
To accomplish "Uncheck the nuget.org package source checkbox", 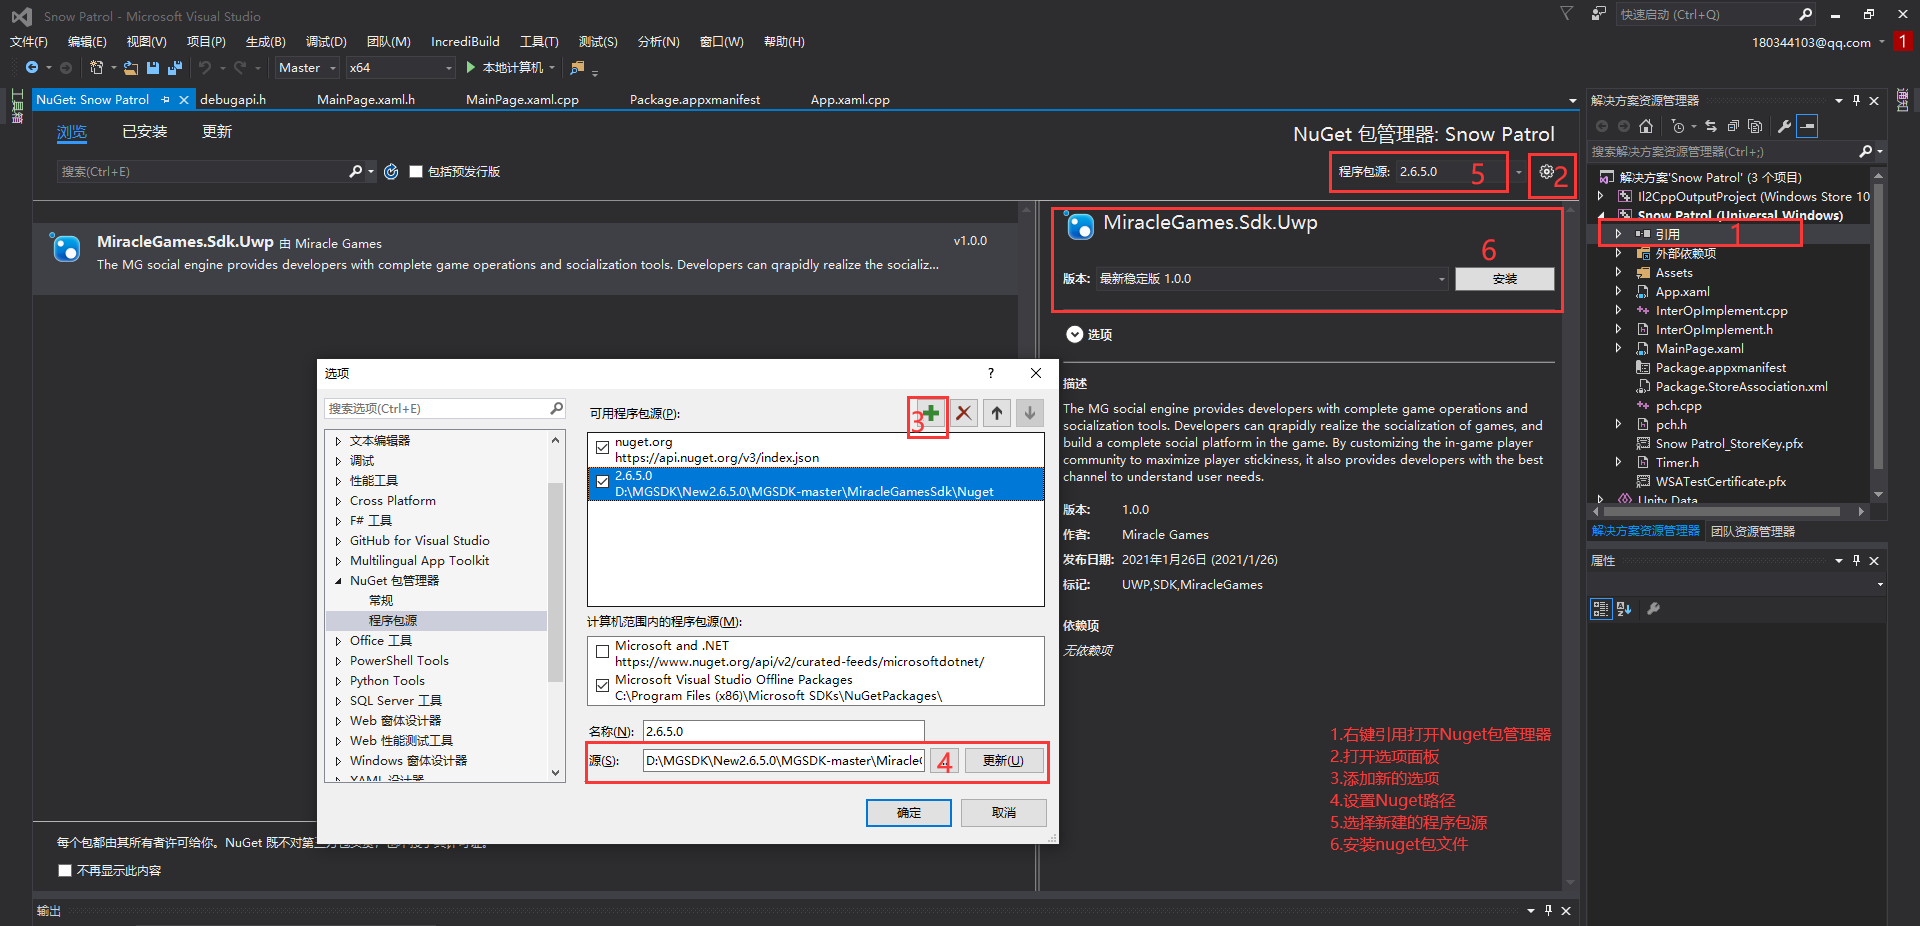I will coord(602,447).
